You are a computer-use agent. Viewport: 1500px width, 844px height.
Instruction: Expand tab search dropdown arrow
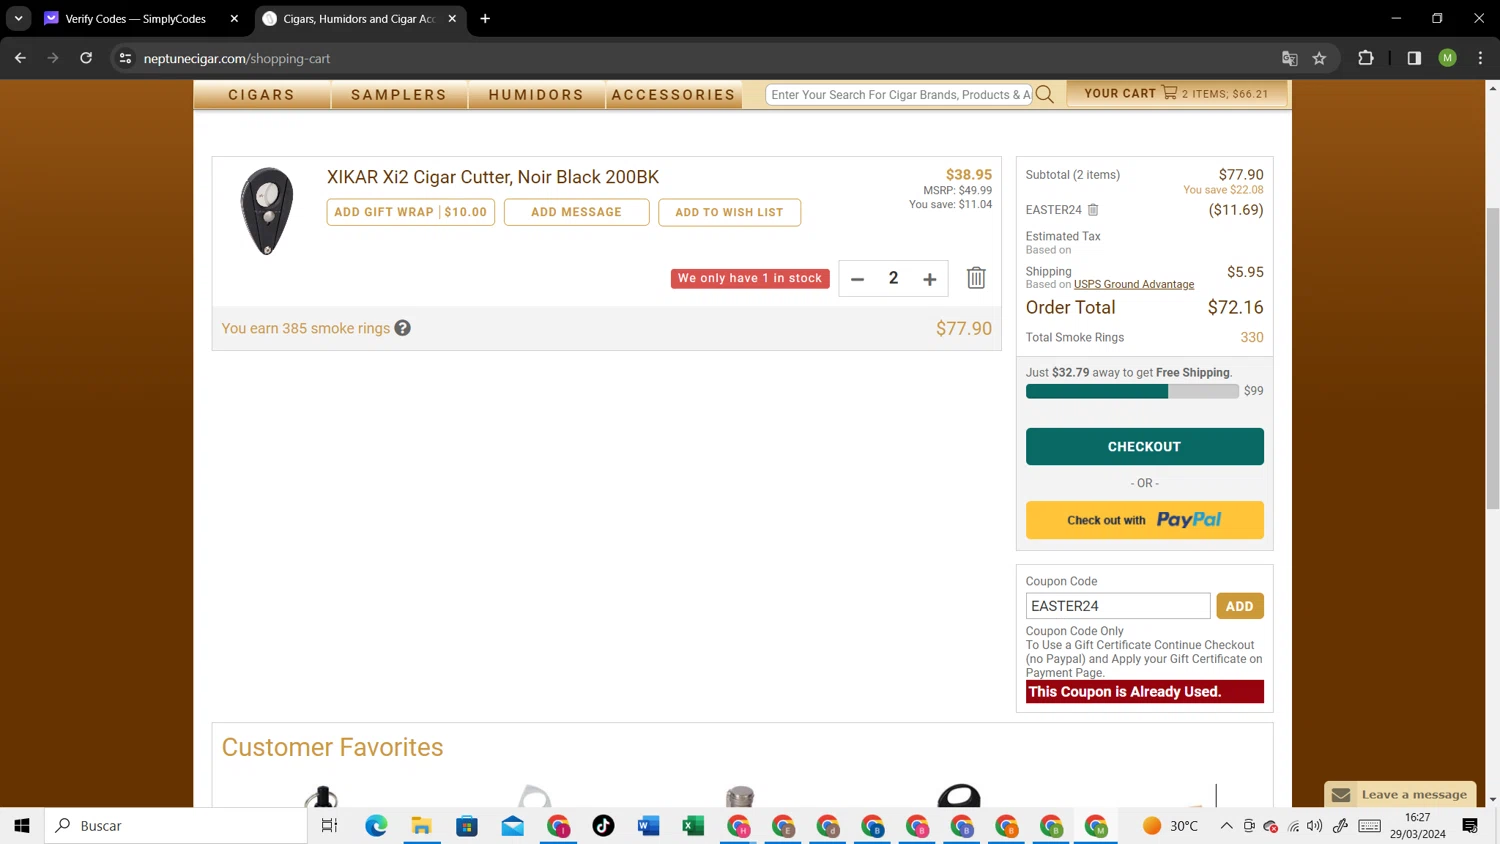[18, 18]
